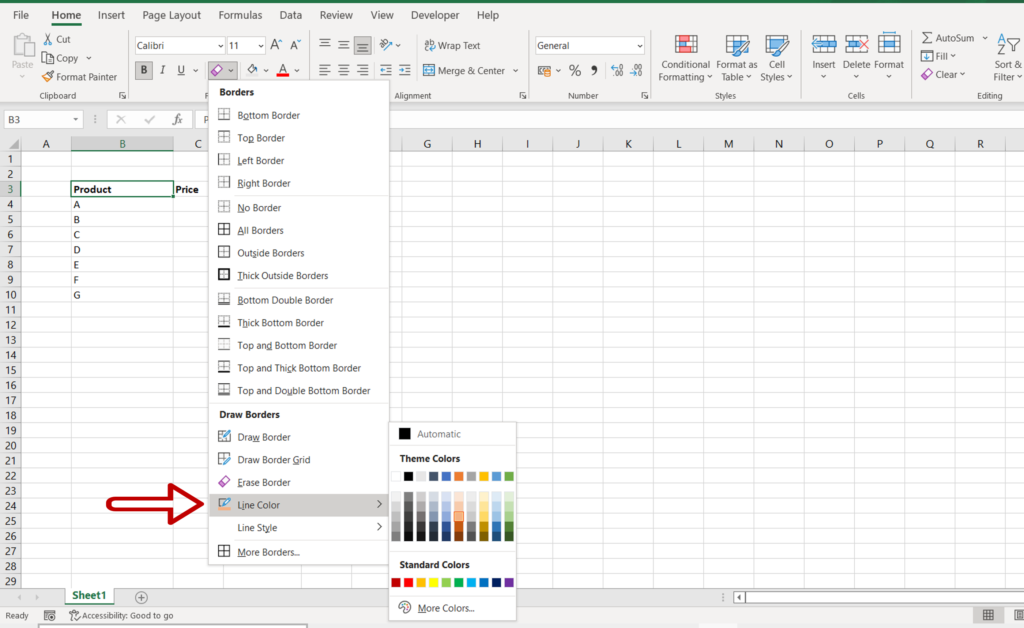Select the Format as Table icon
The height and width of the screenshot is (628, 1024).
(737, 46)
